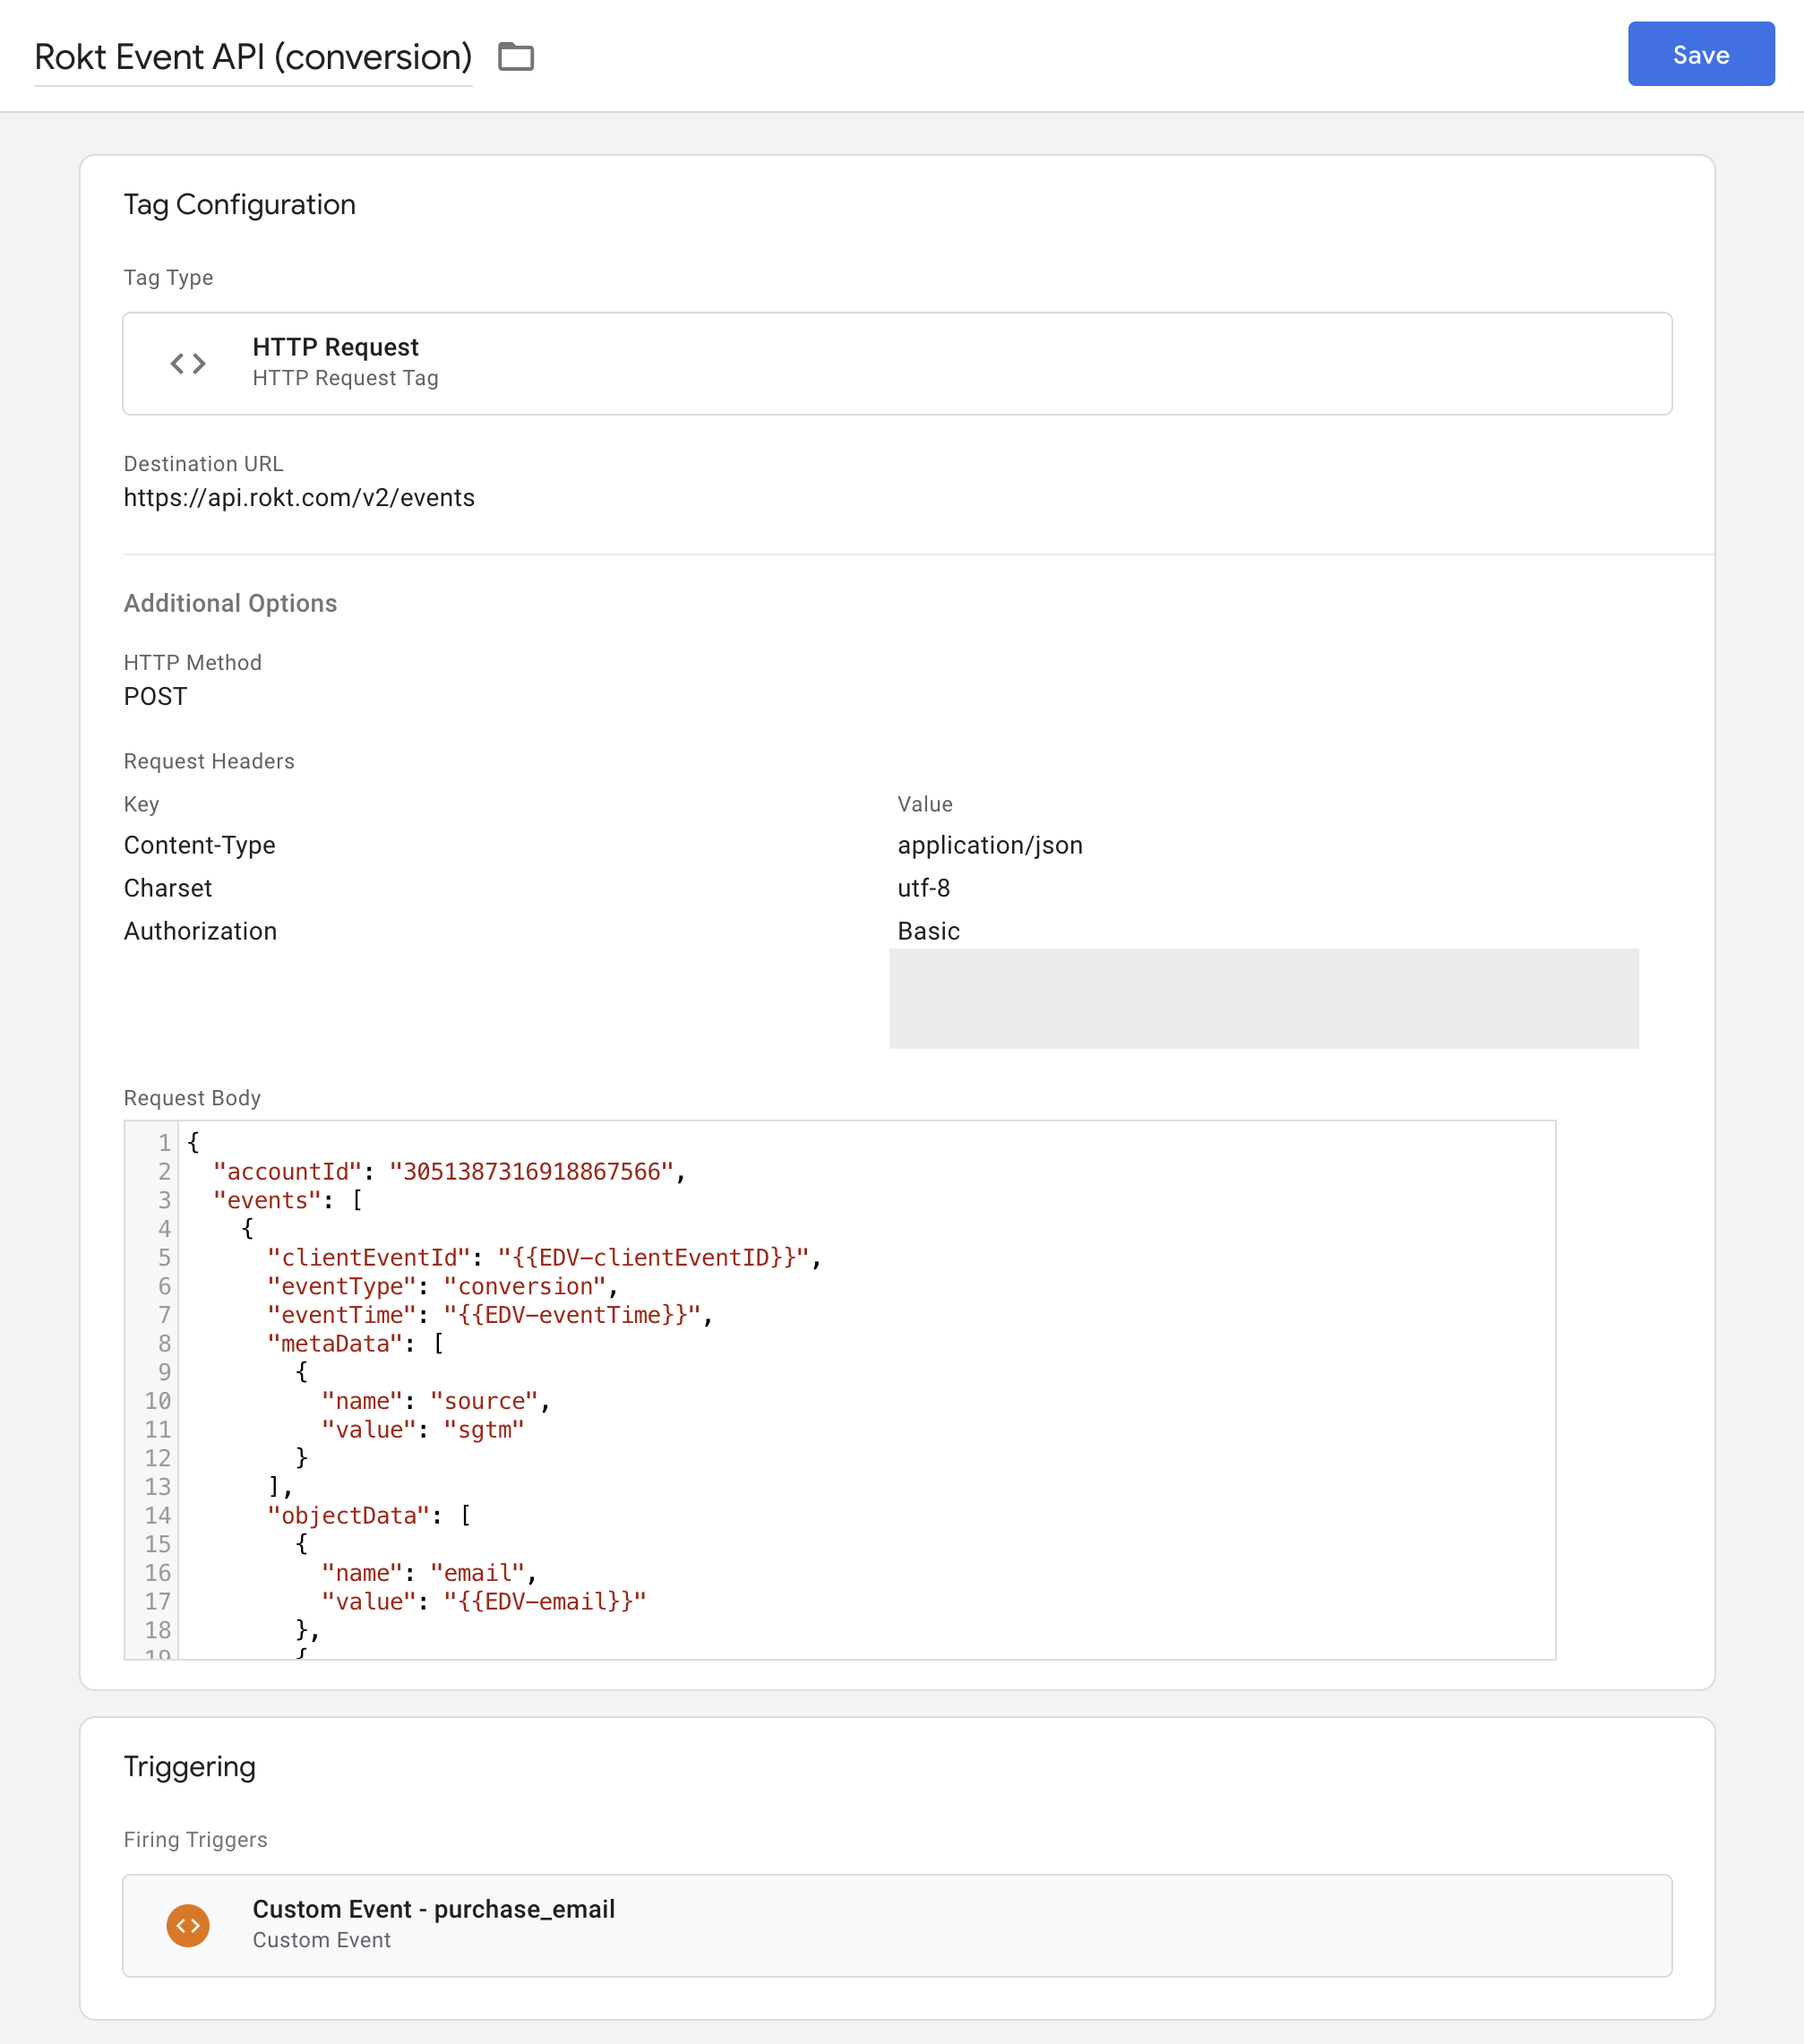
Task: Click line number 10 in the code gutter
Action: tap(157, 1401)
